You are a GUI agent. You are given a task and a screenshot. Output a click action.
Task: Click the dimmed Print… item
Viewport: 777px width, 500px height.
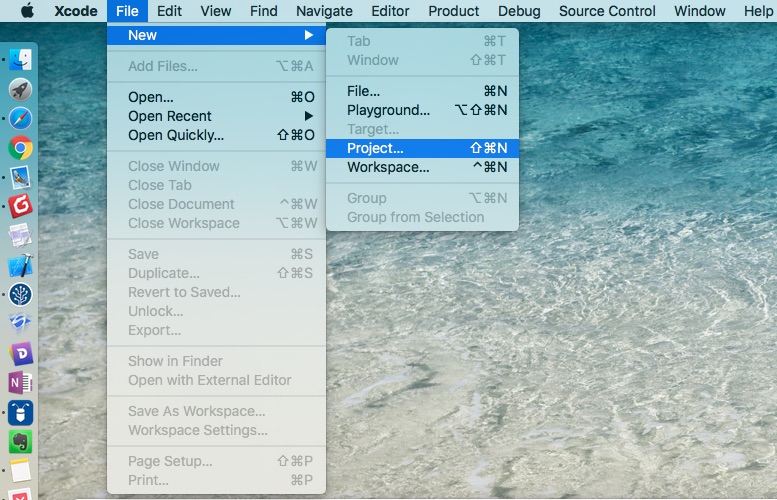(217, 481)
